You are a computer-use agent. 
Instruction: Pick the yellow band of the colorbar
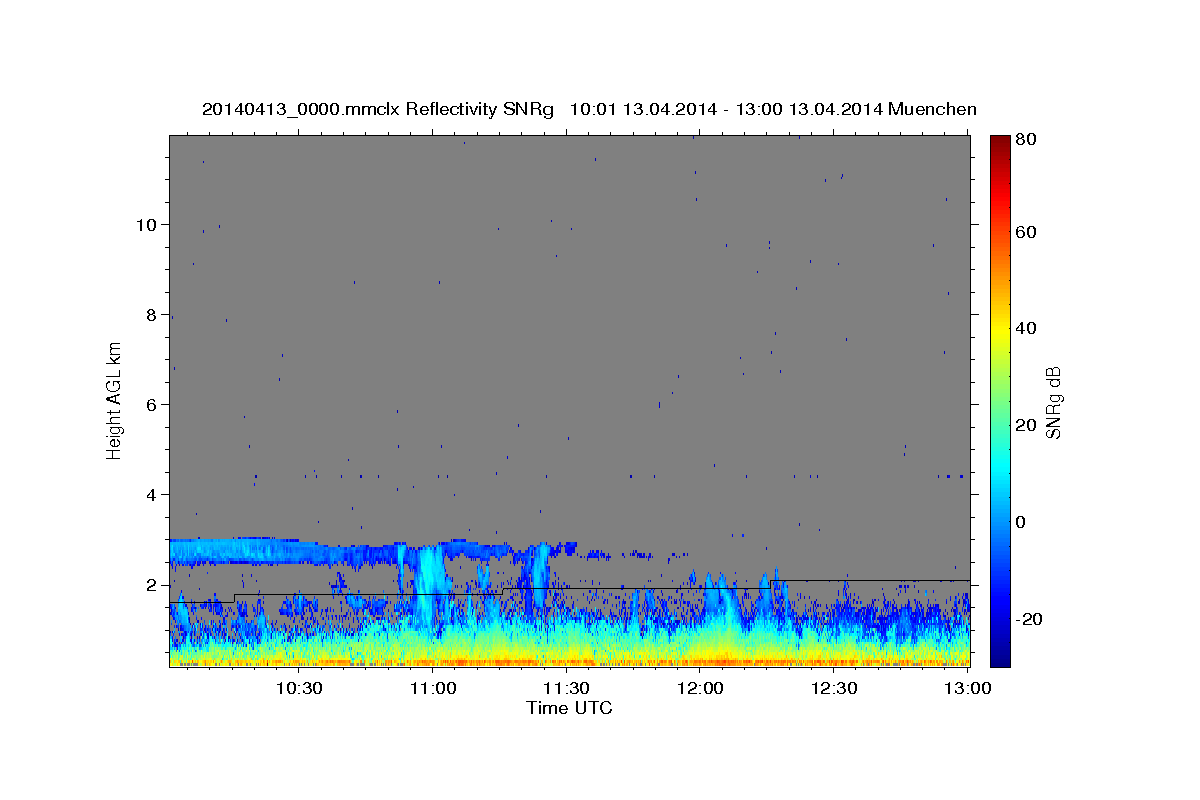pyautogui.click(x=999, y=330)
